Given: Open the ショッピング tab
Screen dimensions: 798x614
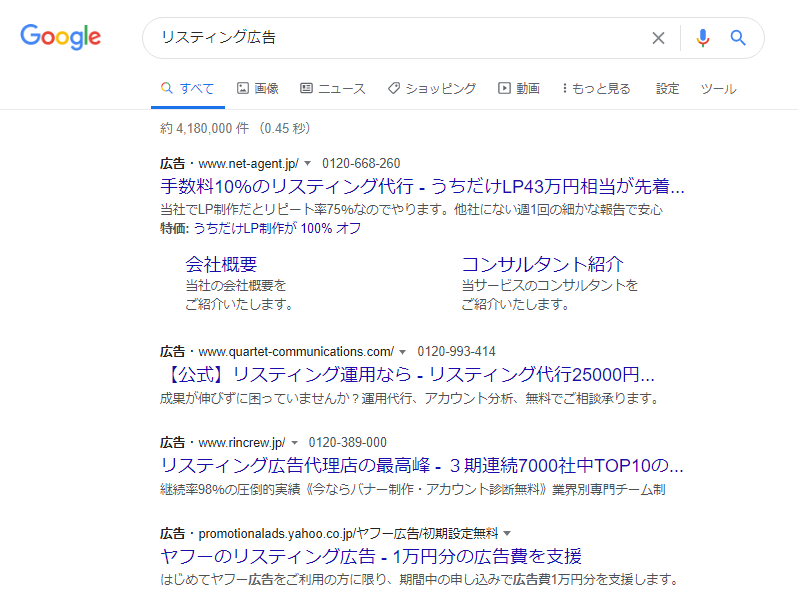Looking at the screenshot, I should [x=432, y=89].
